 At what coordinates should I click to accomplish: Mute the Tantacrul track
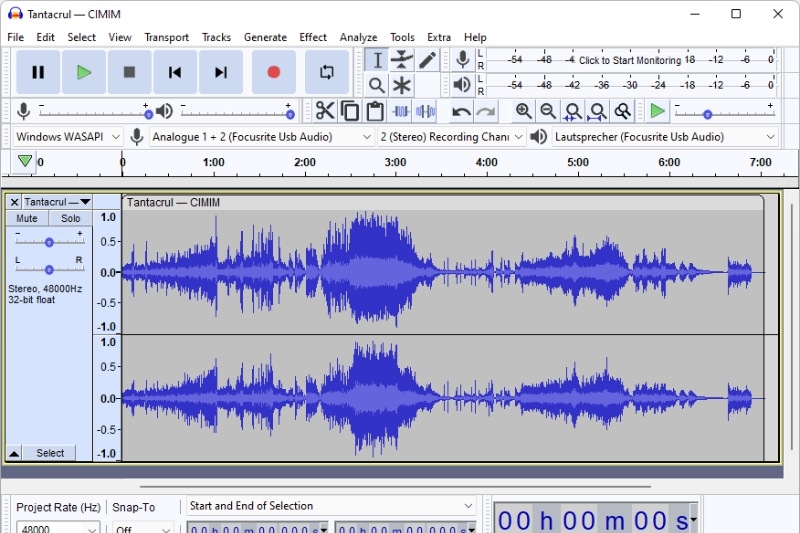click(27, 218)
